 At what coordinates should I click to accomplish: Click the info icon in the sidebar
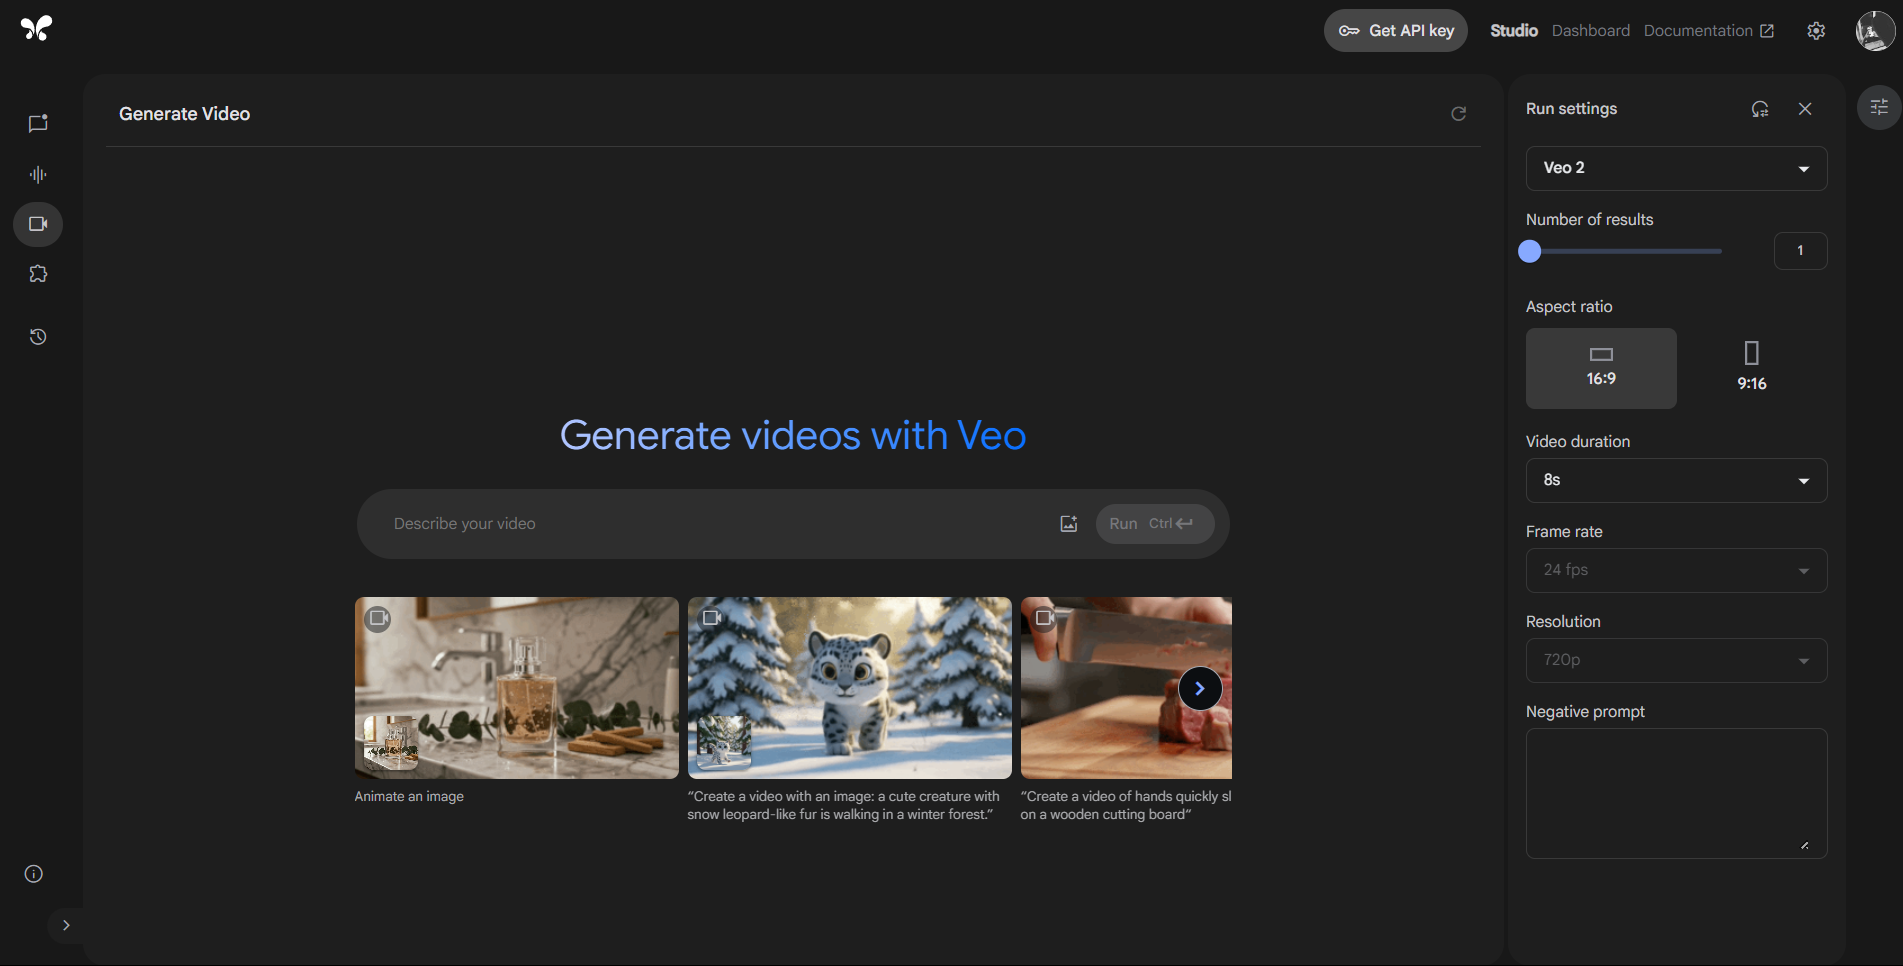click(33, 874)
